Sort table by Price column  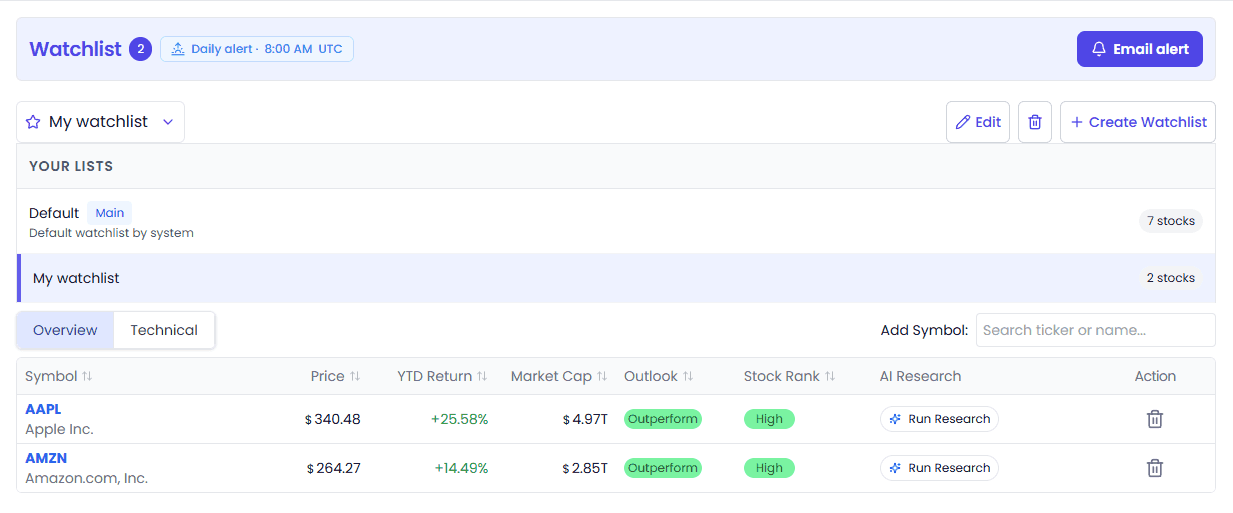tap(335, 376)
